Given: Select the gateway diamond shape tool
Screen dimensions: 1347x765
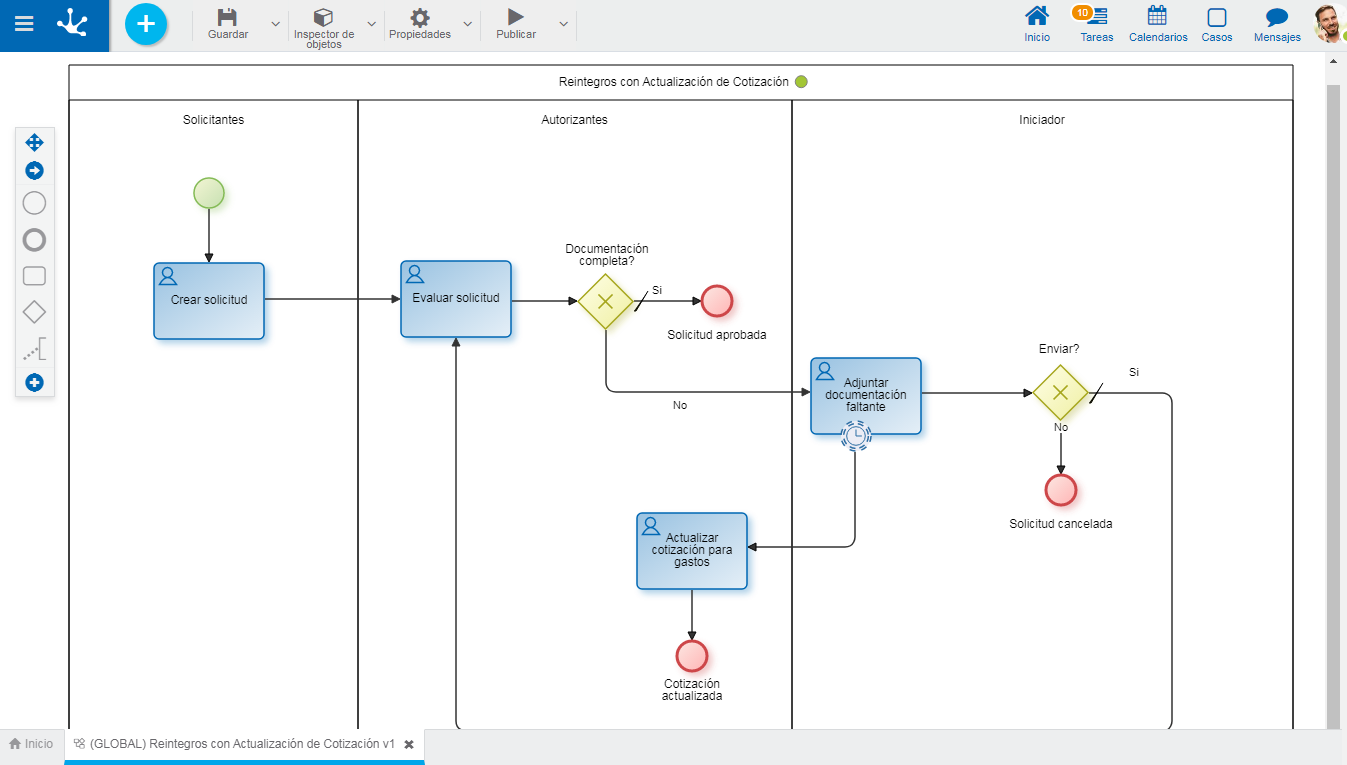Looking at the screenshot, I should pyautogui.click(x=34, y=312).
